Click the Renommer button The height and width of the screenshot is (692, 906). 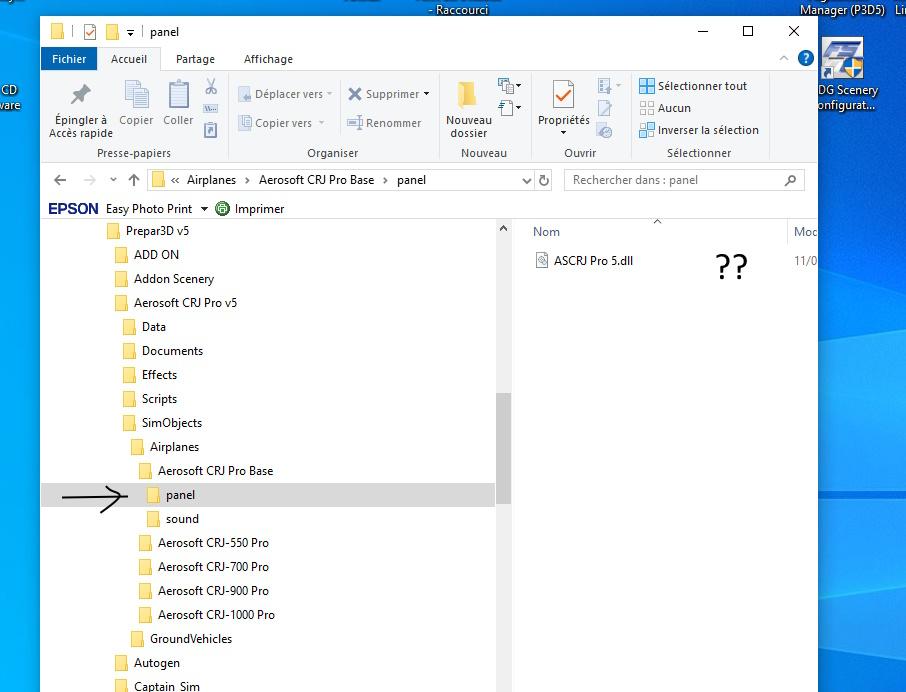click(384, 122)
